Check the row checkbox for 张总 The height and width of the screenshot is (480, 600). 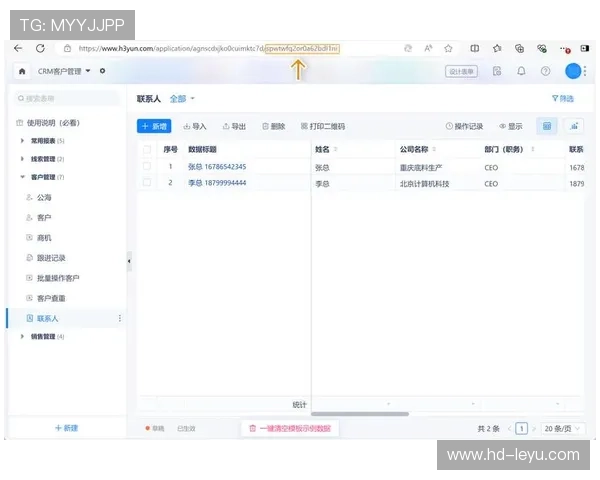(x=147, y=167)
